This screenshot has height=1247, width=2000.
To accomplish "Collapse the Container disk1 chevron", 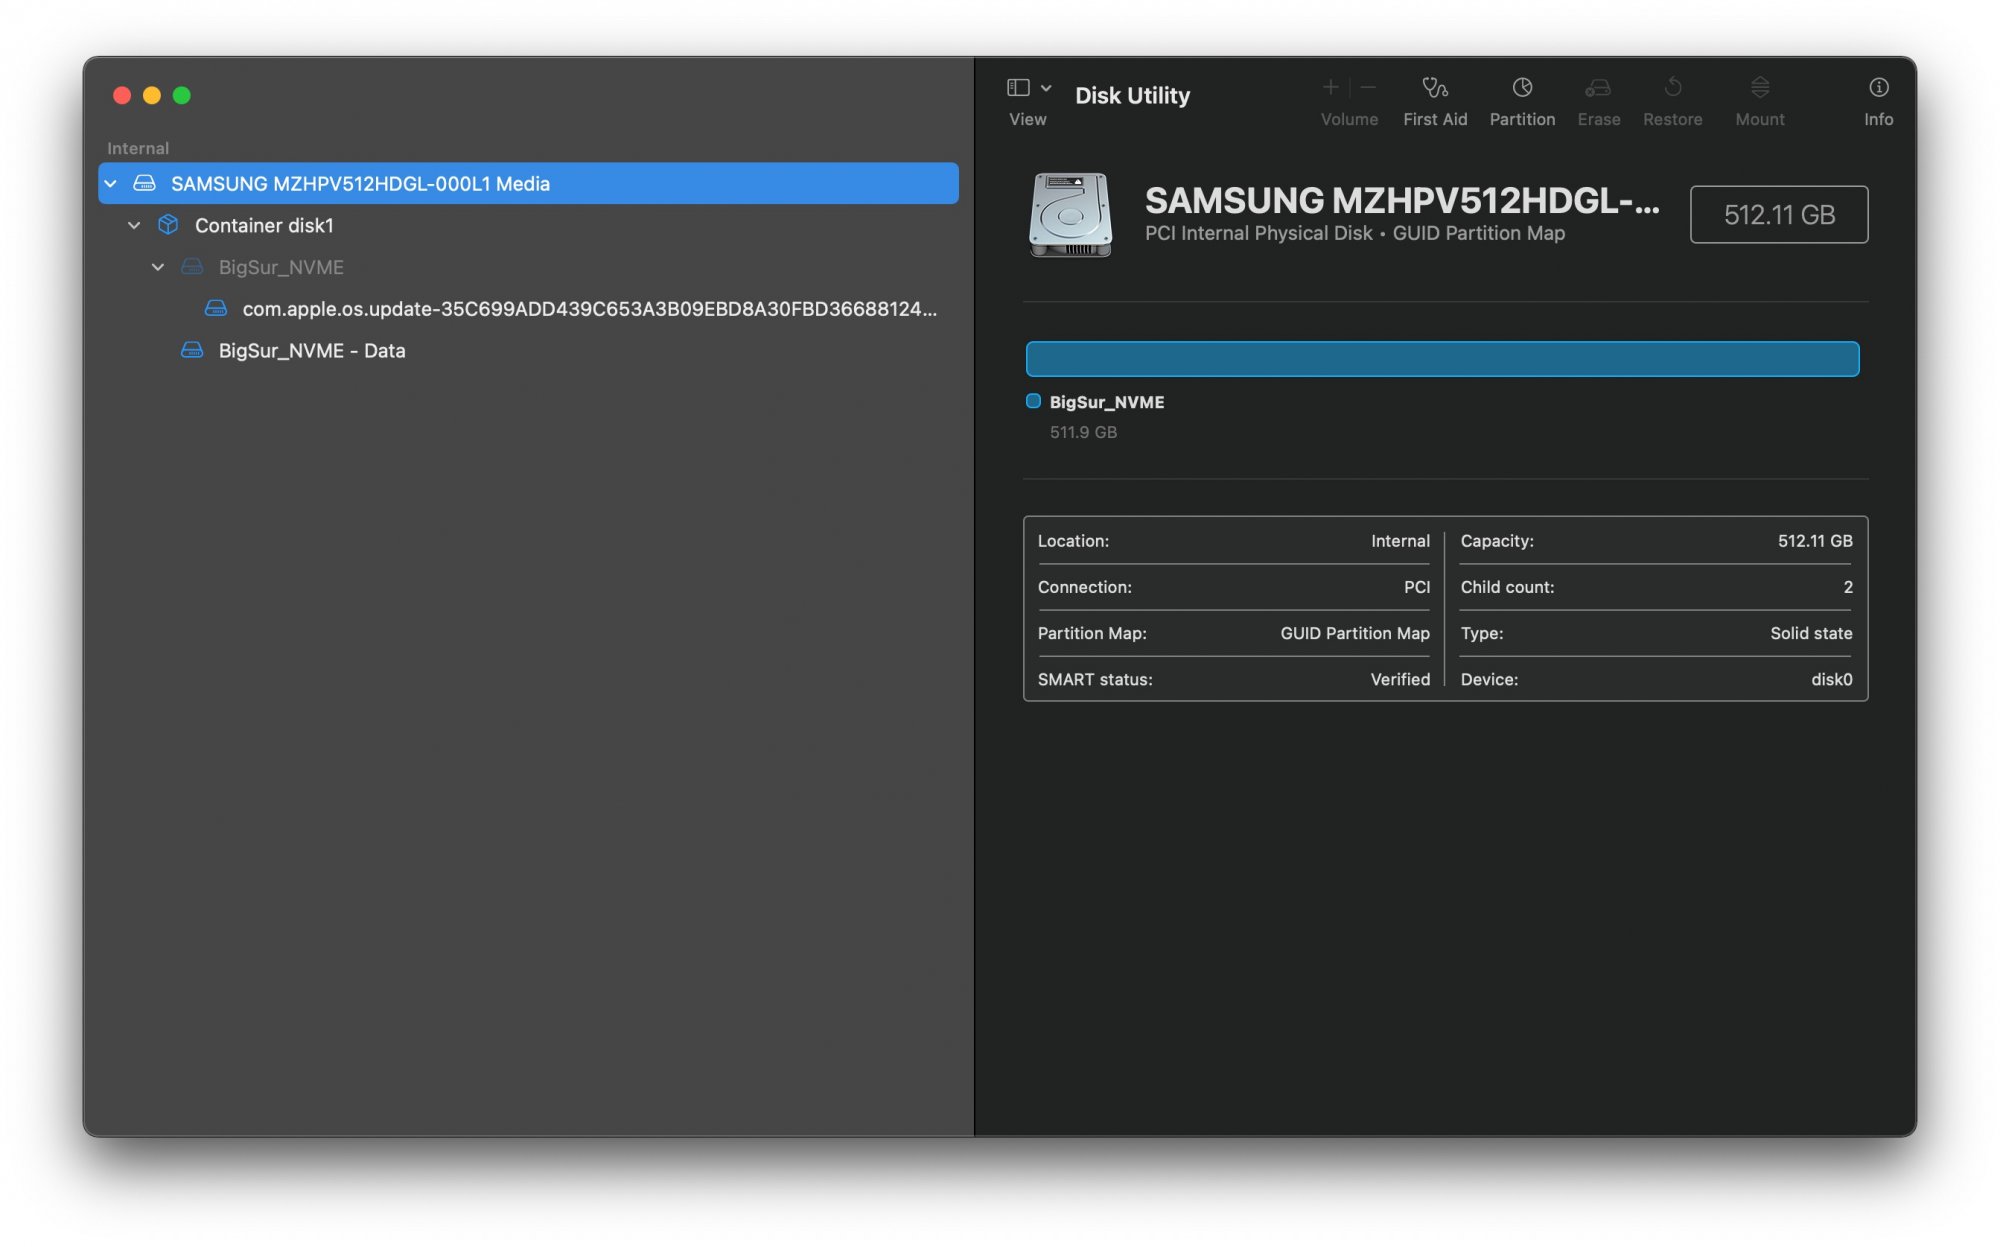I will [134, 226].
